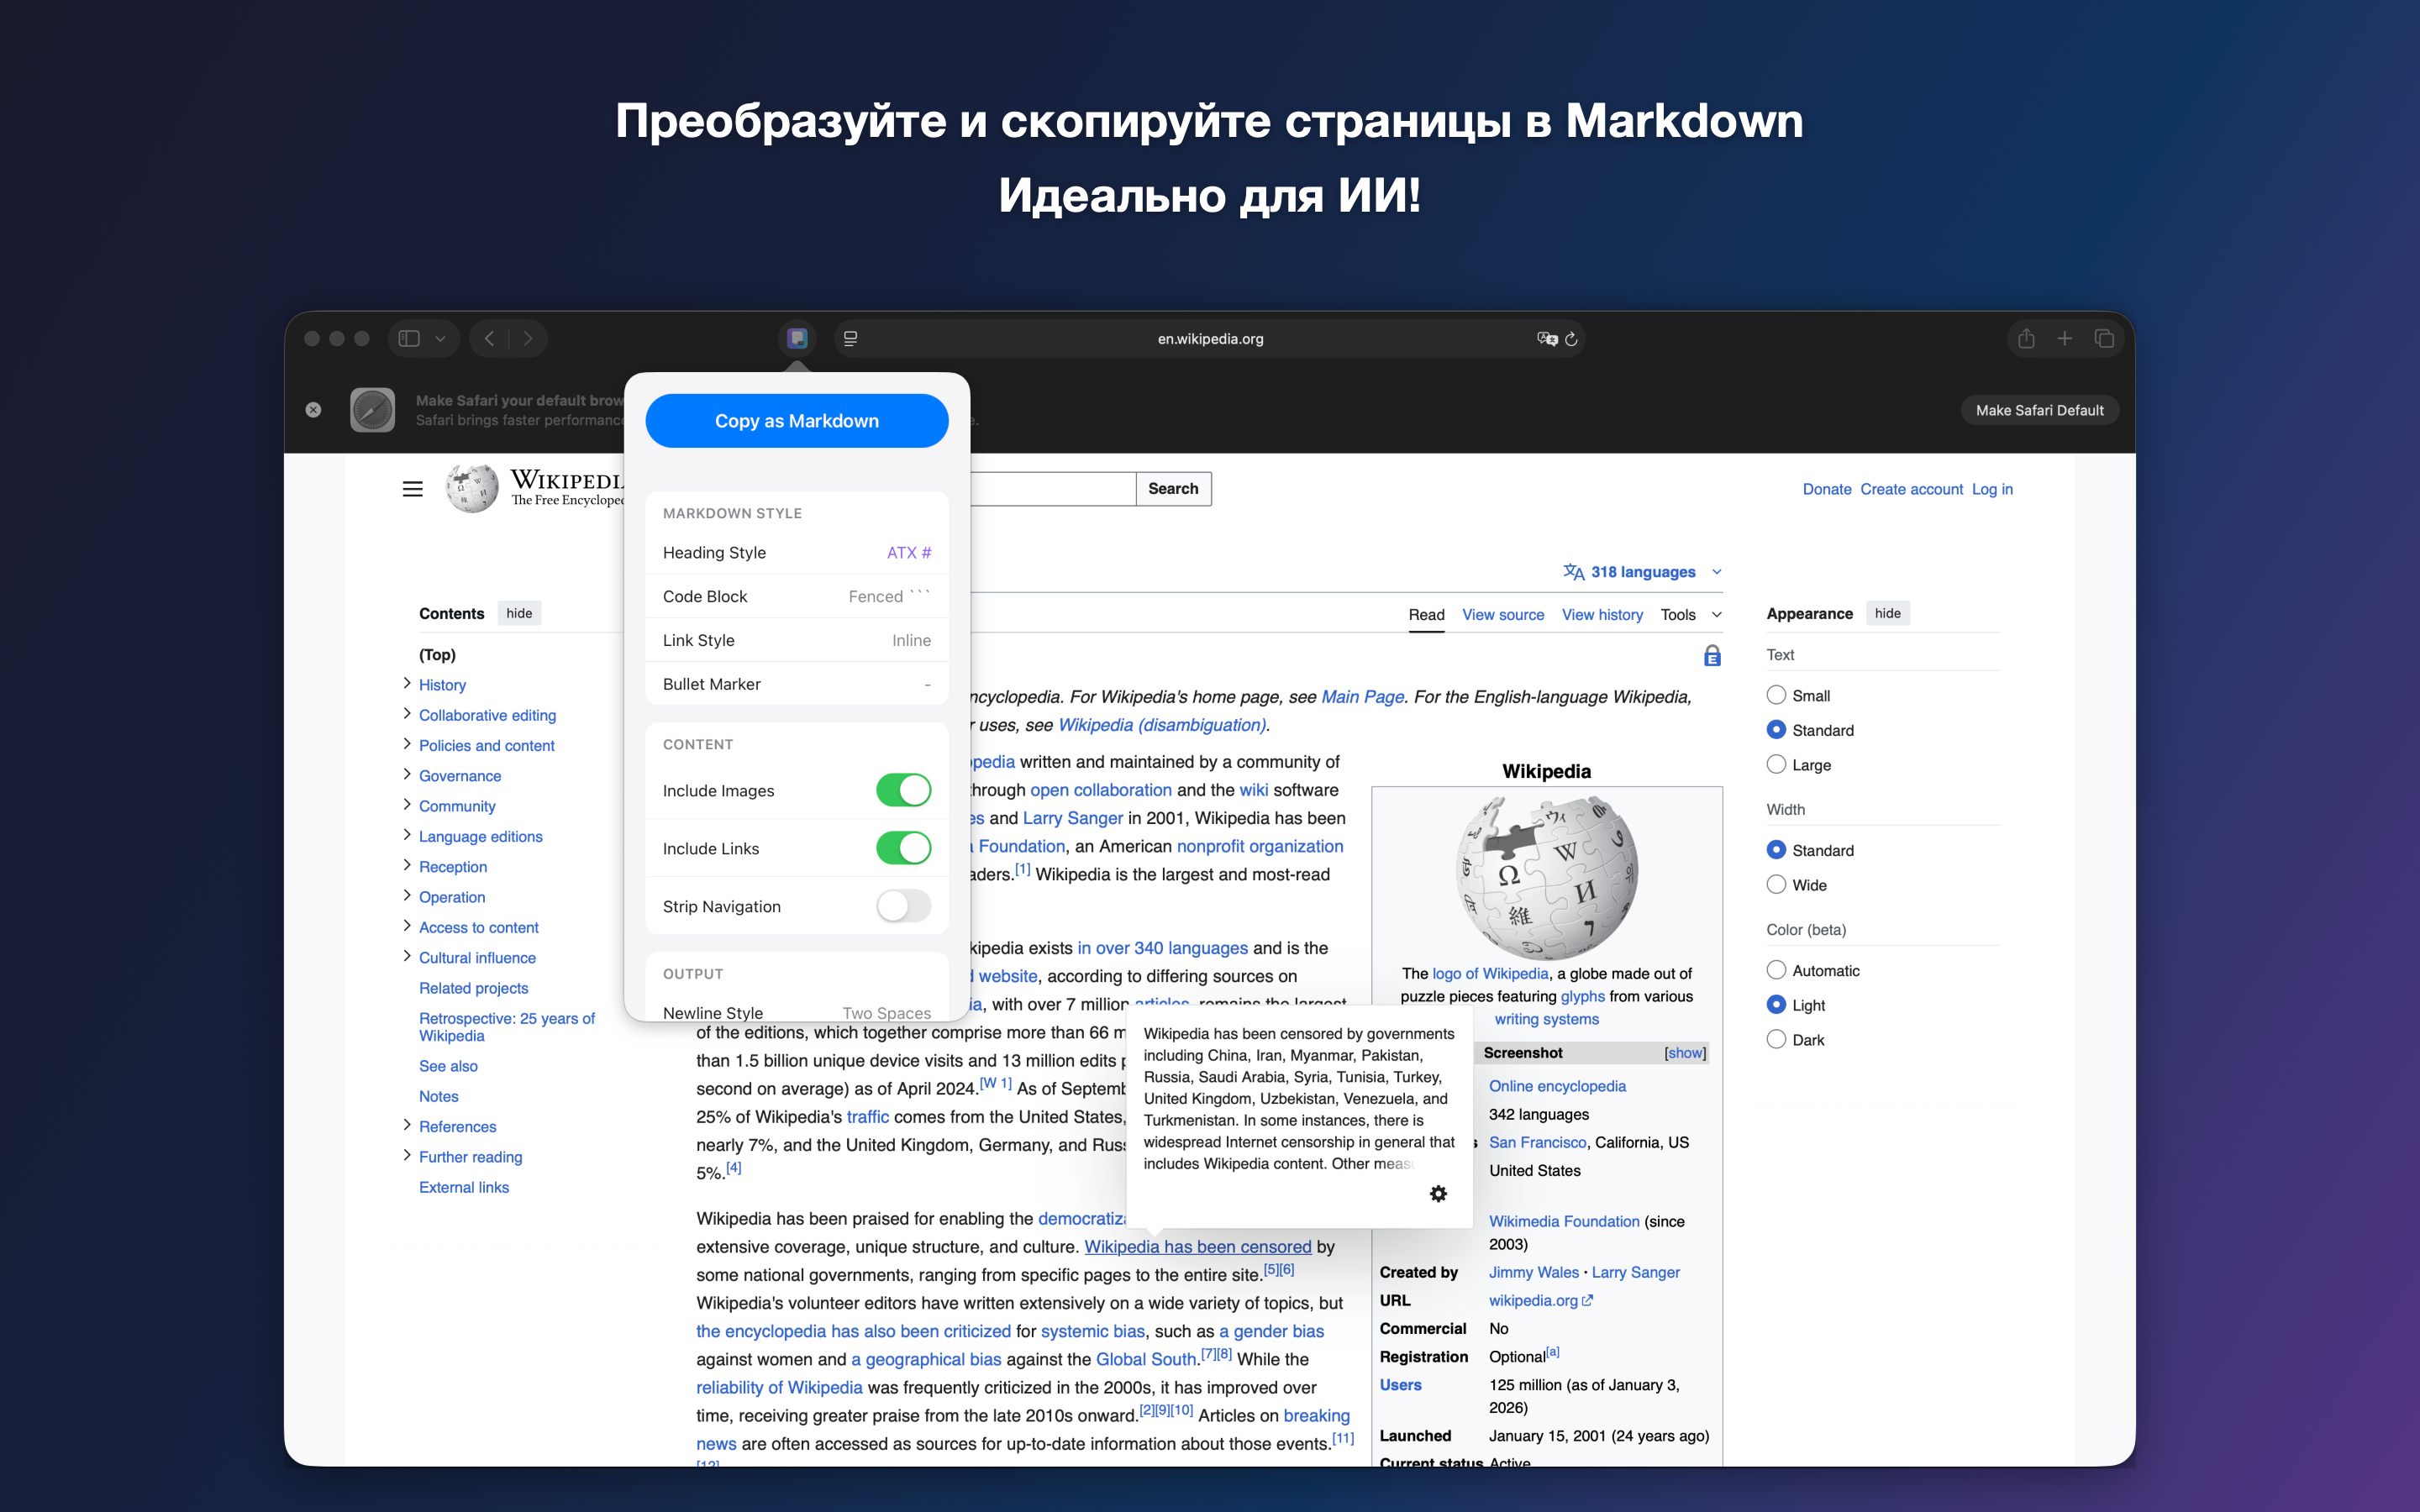Click the en.wikipedia.org address field
Screen dimensions: 2420x1512
pos(1210,338)
